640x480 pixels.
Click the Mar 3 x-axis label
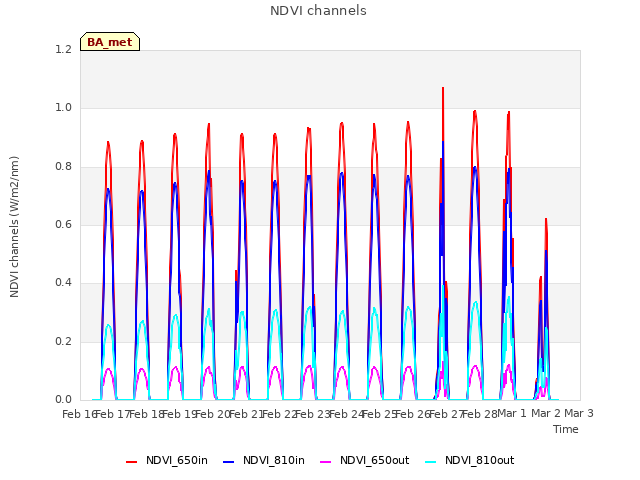[579, 413]
